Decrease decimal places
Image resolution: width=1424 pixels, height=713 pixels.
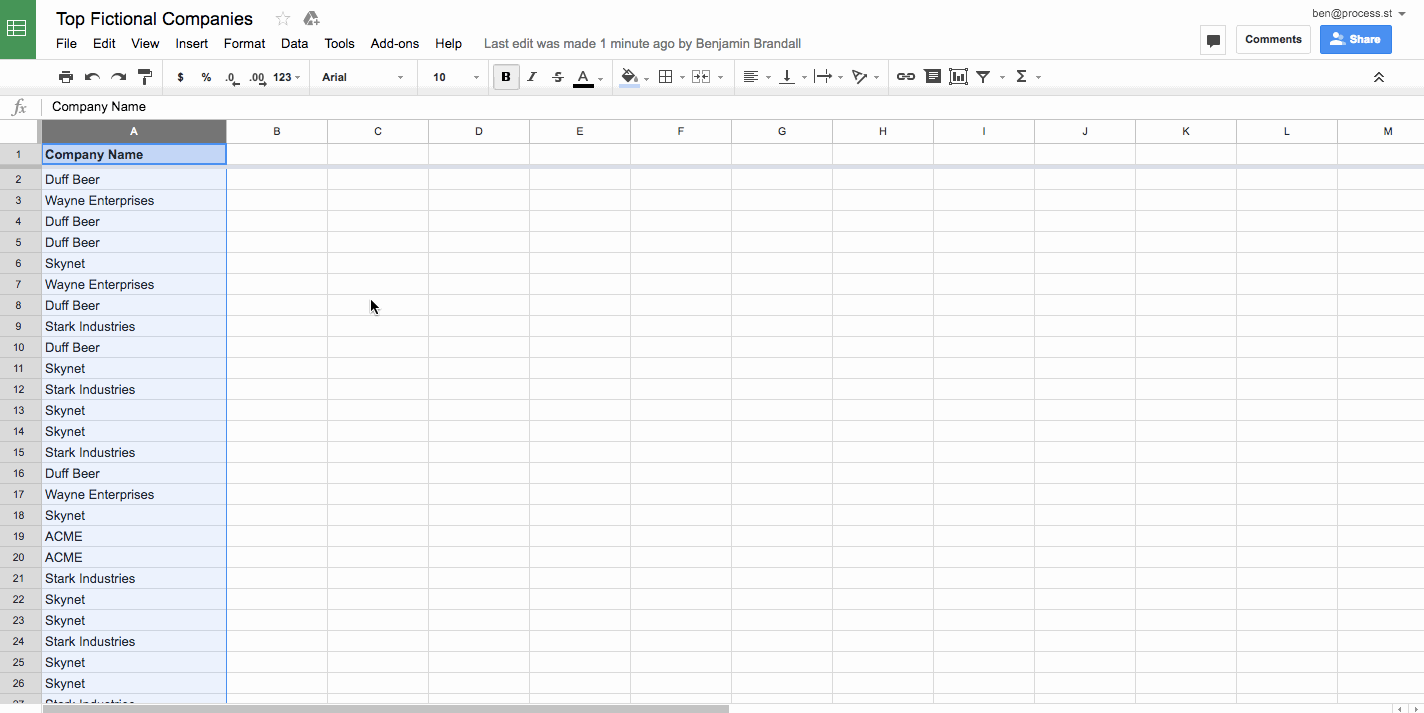tap(232, 77)
